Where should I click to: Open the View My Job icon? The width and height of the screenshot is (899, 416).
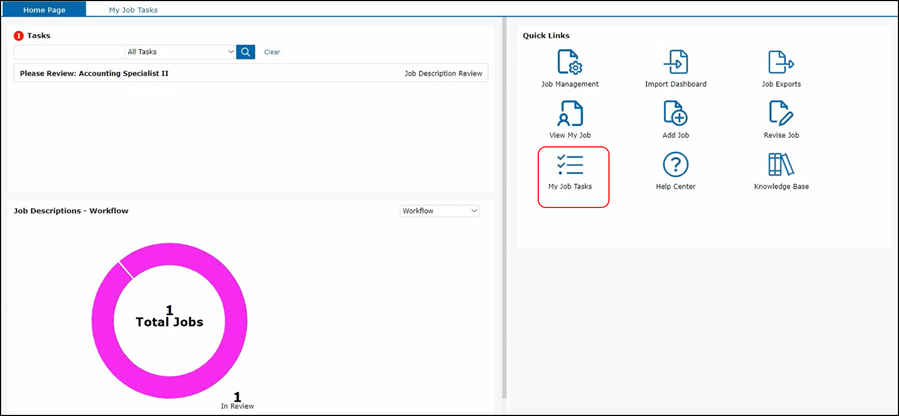pyautogui.click(x=570, y=114)
